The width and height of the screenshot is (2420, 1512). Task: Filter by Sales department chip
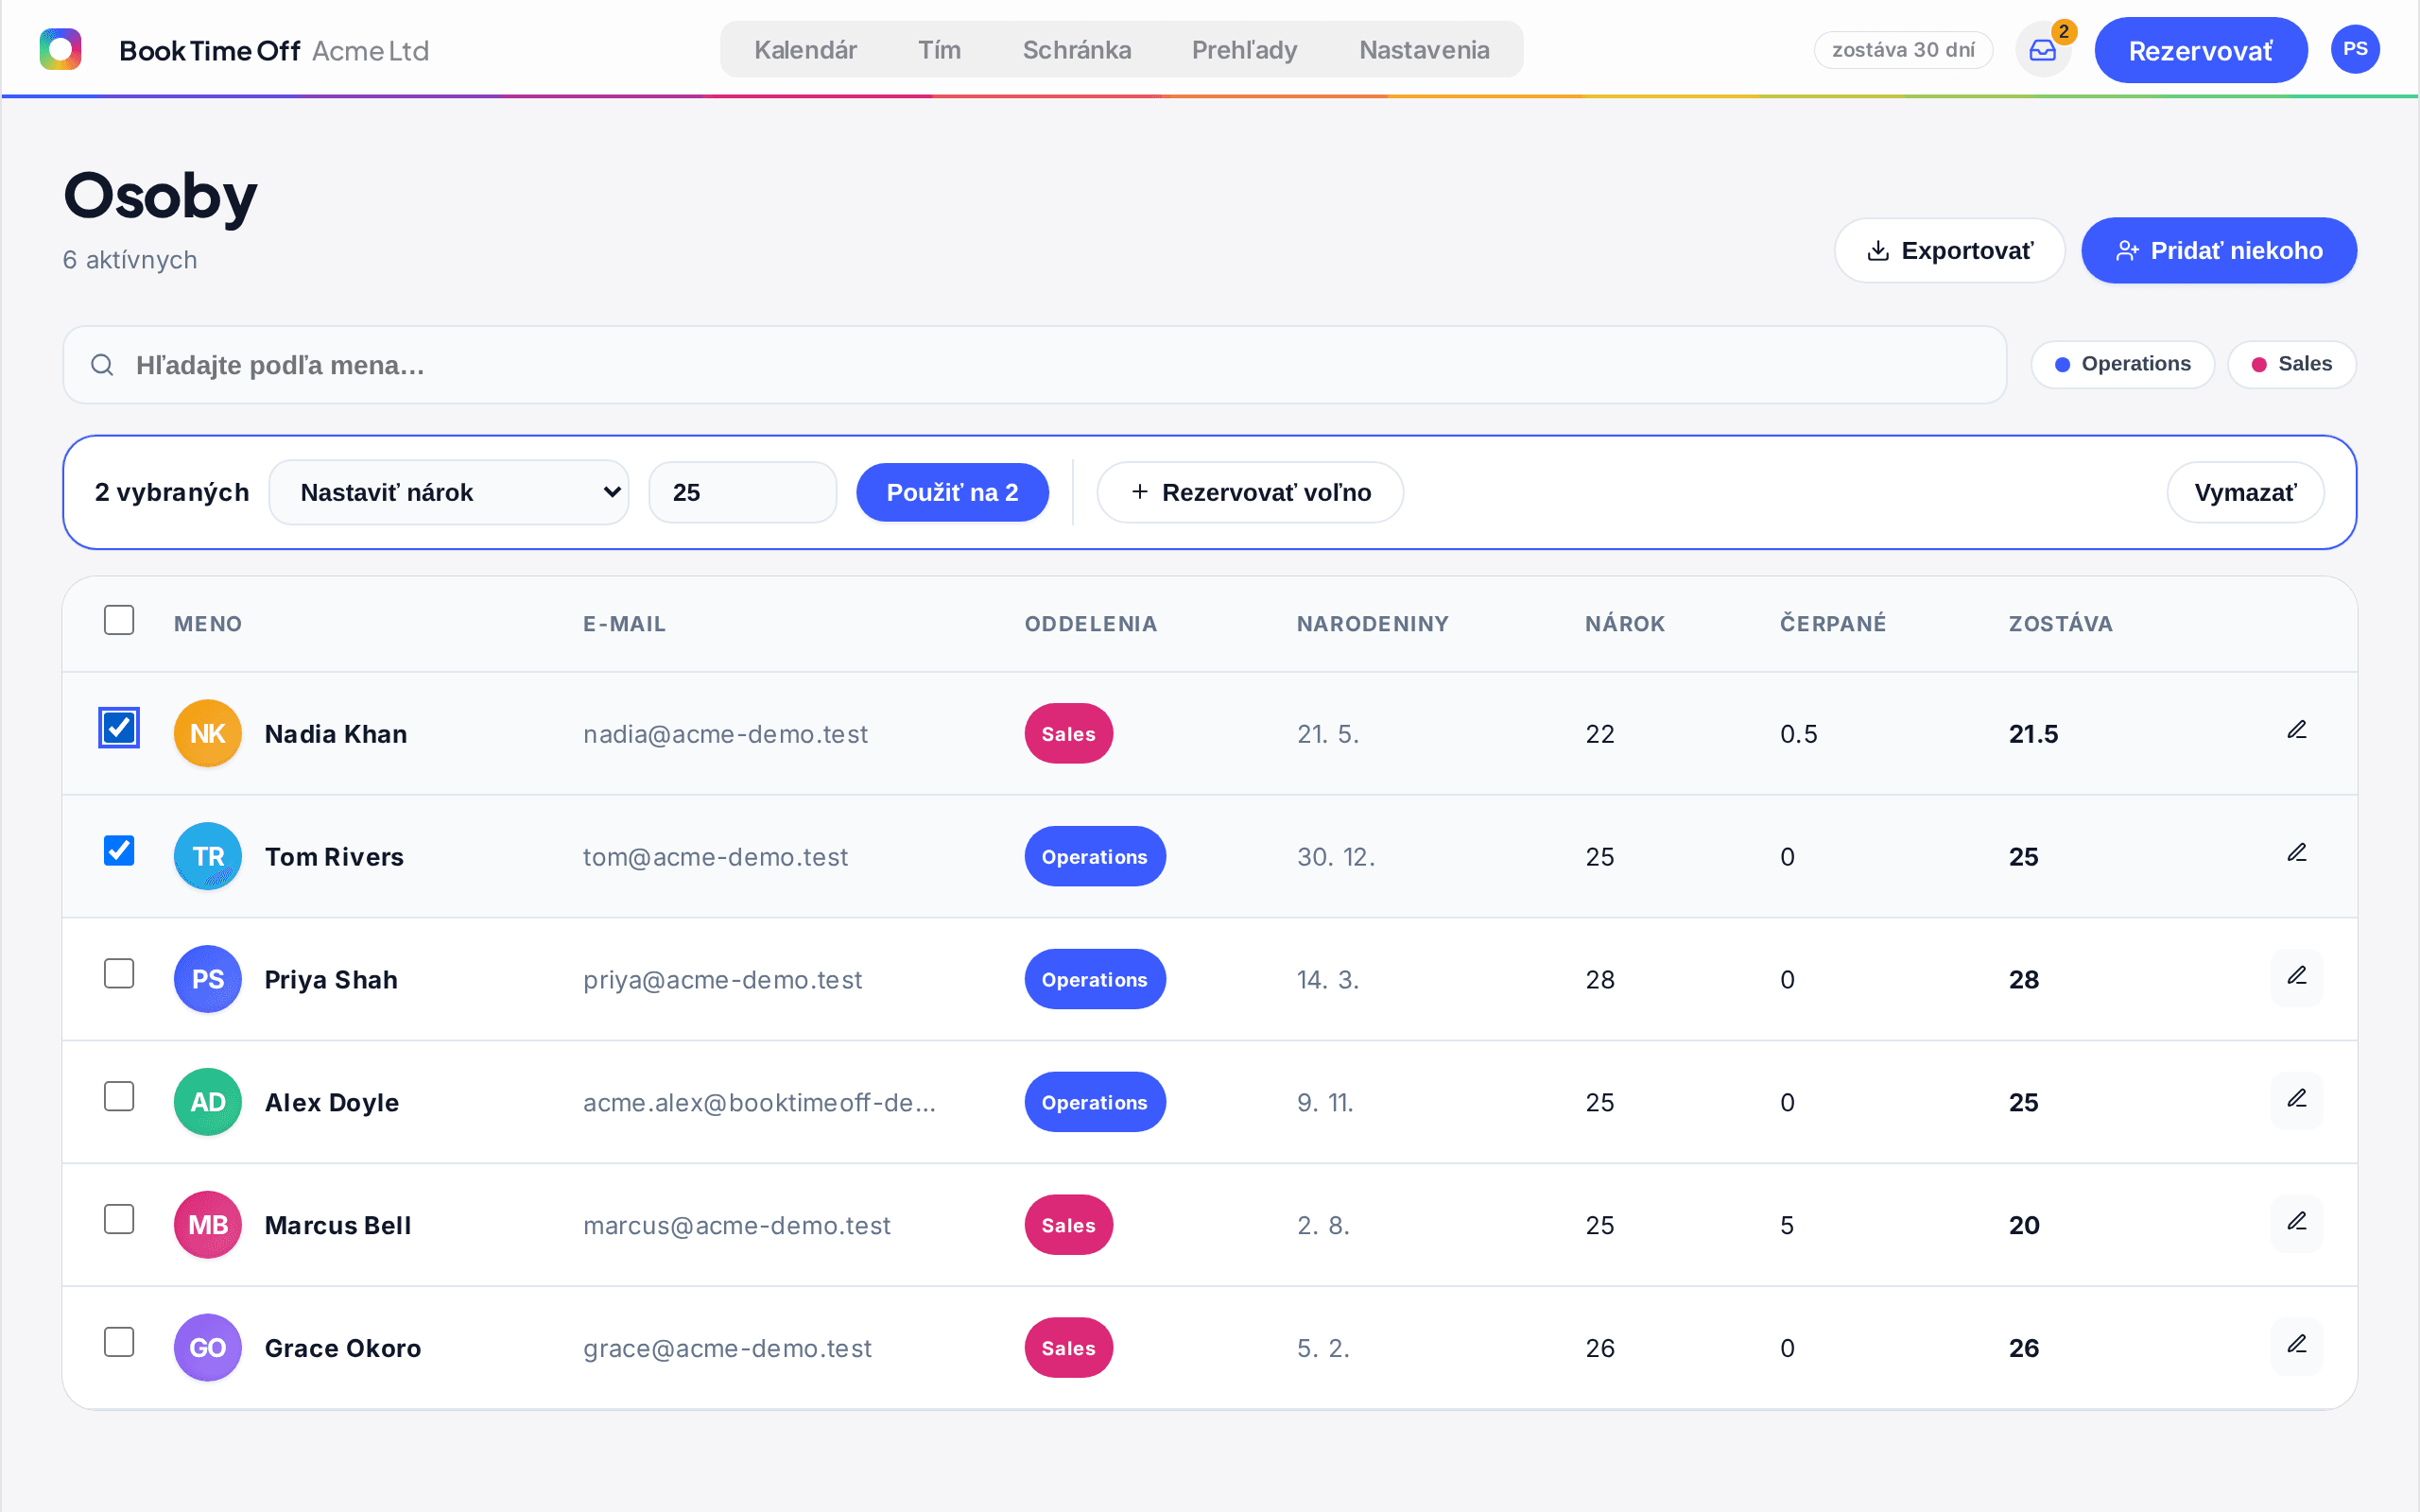(x=2291, y=364)
